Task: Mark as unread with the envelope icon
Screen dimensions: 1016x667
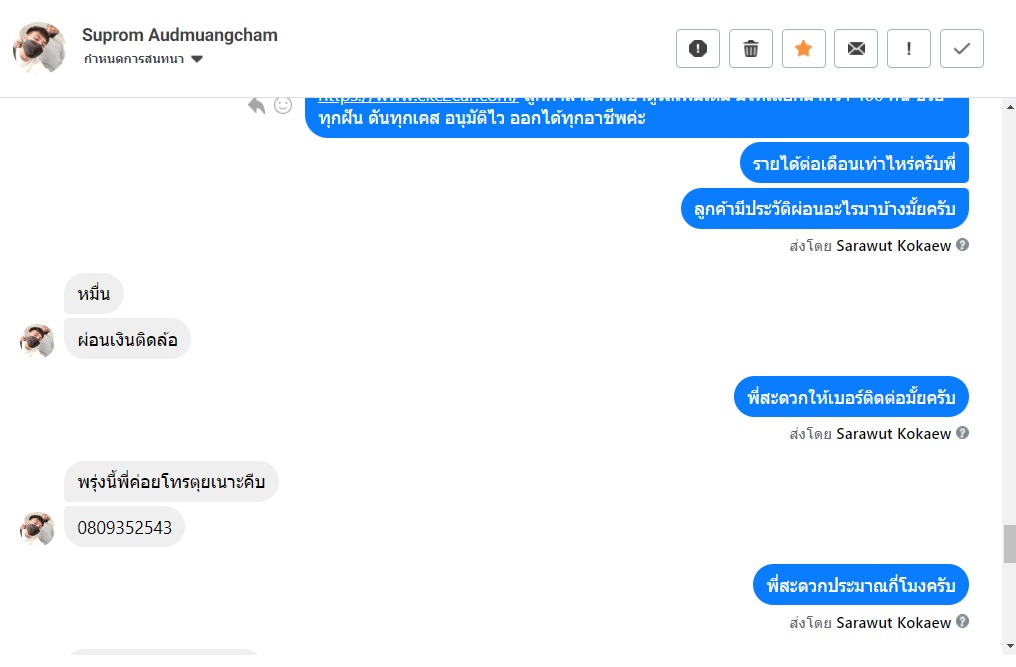Action: (856, 49)
